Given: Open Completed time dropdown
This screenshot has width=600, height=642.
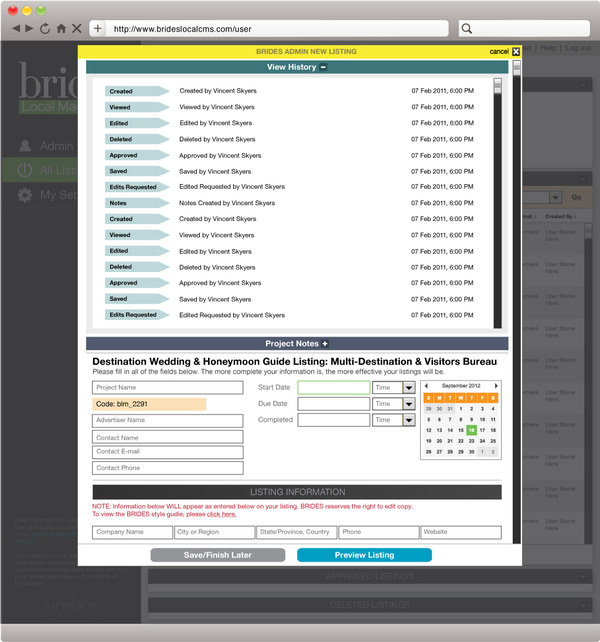Looking at the screenshot, I should [409, 420].
